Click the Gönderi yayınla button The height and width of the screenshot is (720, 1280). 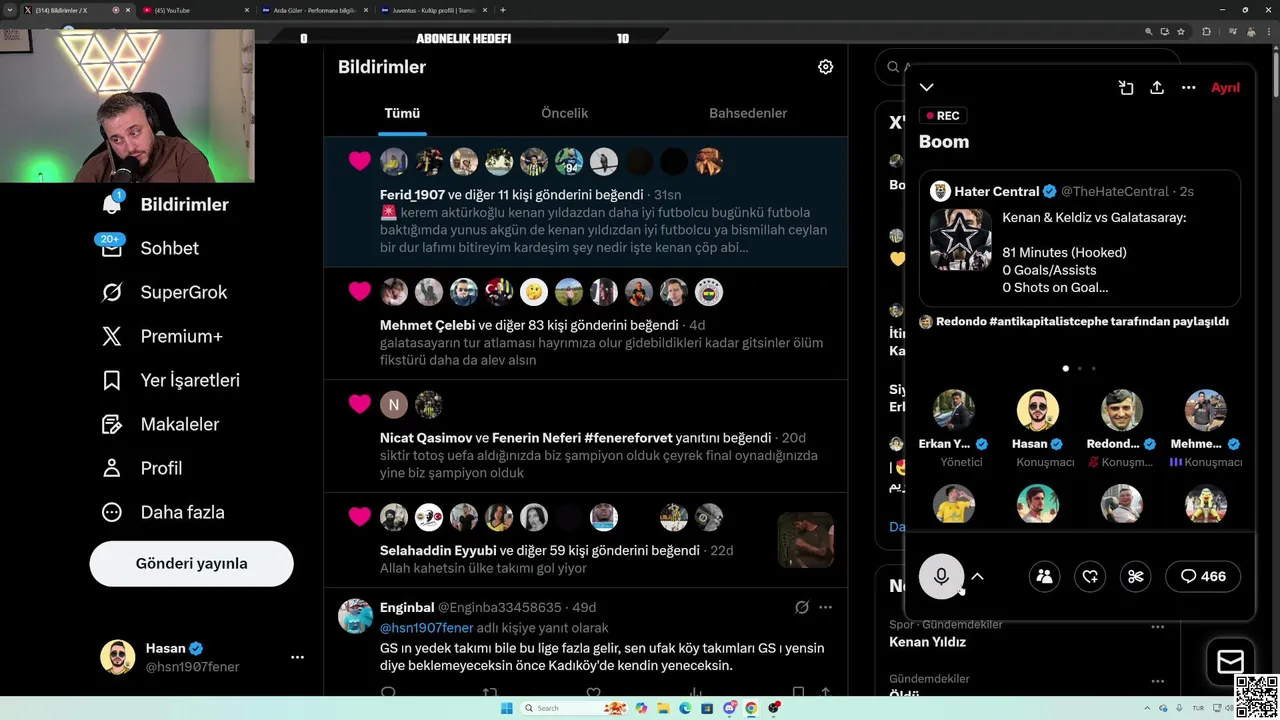[x=191, y=563]
